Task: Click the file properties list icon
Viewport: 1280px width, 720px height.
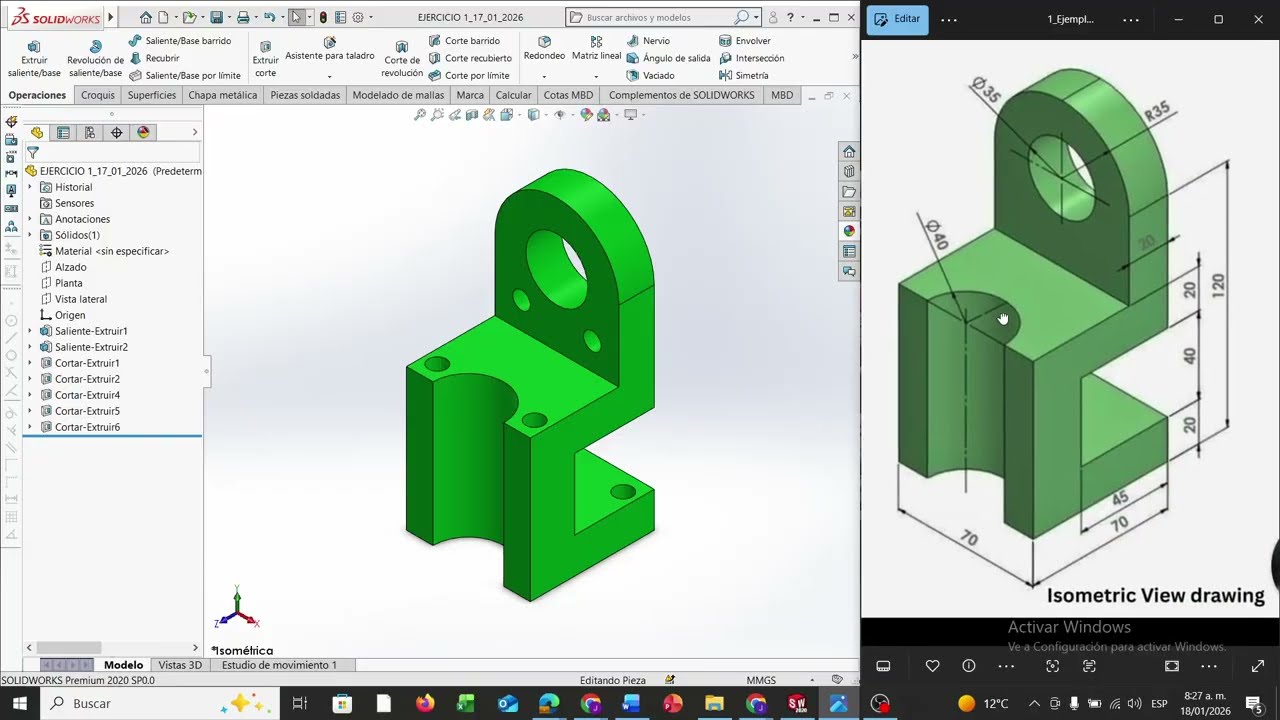Action: pyautogui.click(x=340, y=17)
